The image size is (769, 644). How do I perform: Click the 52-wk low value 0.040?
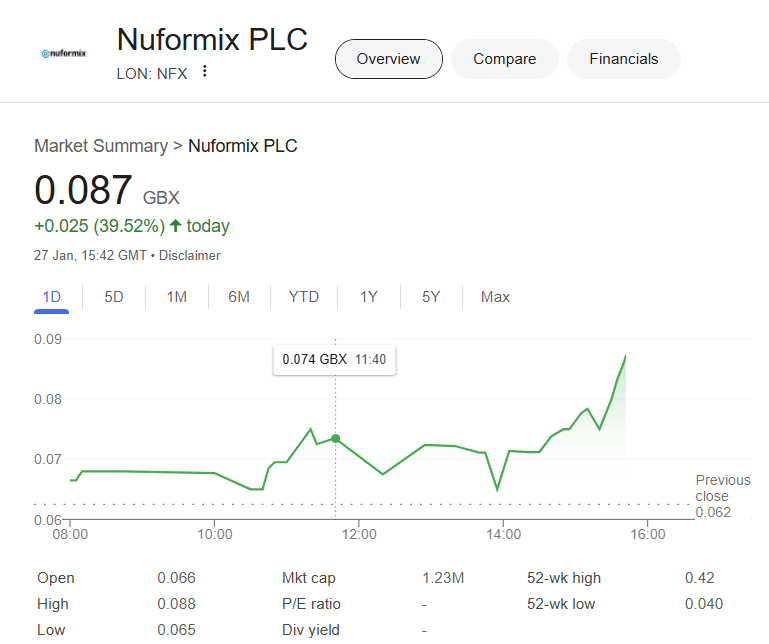[704, 604]
